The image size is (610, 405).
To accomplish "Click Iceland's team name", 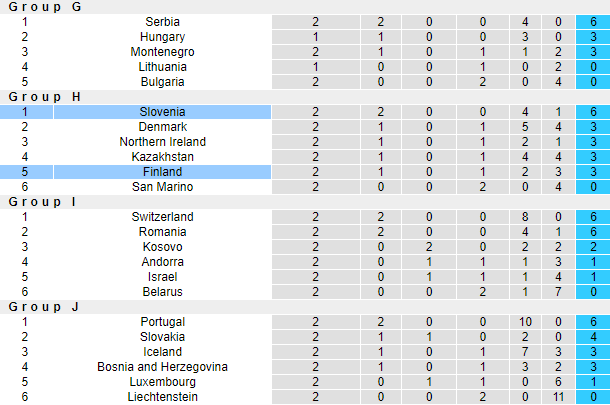I will 163,351.
